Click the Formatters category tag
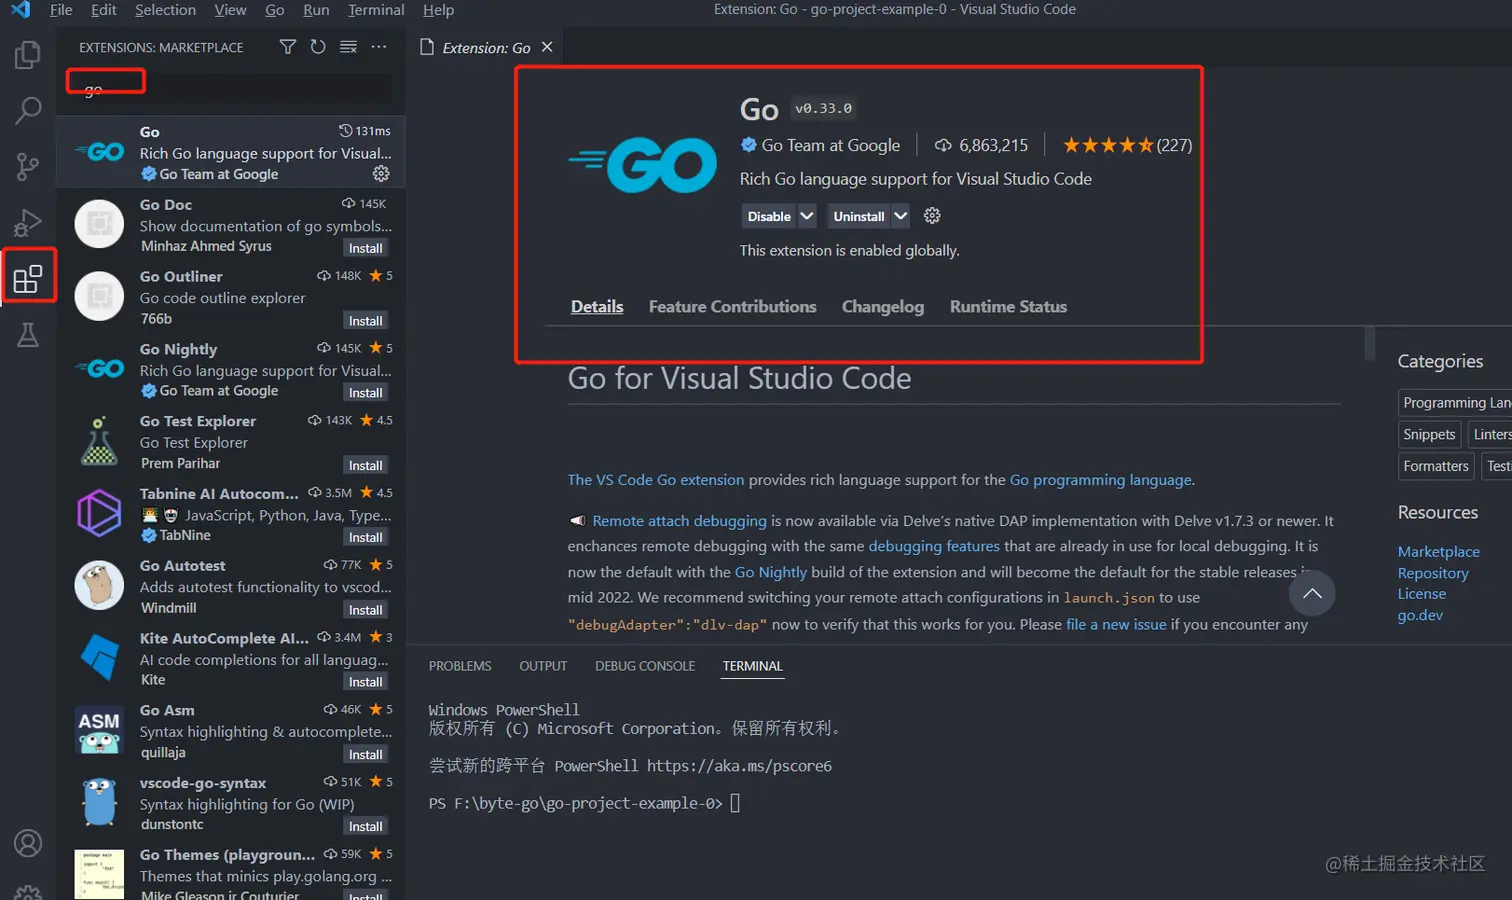This screenshot has width=1512, height=900. click(x=1436, y=466)
